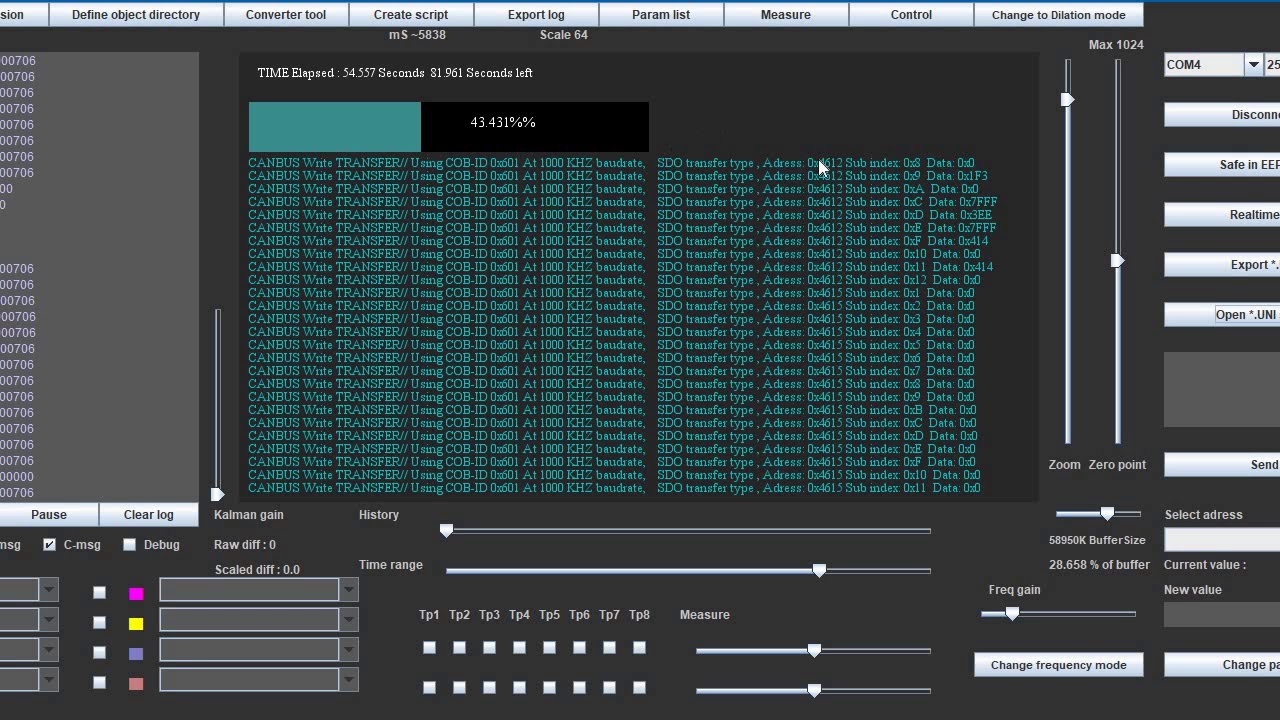Toggle checkbox beside the magenta swatch

[99, 592]
